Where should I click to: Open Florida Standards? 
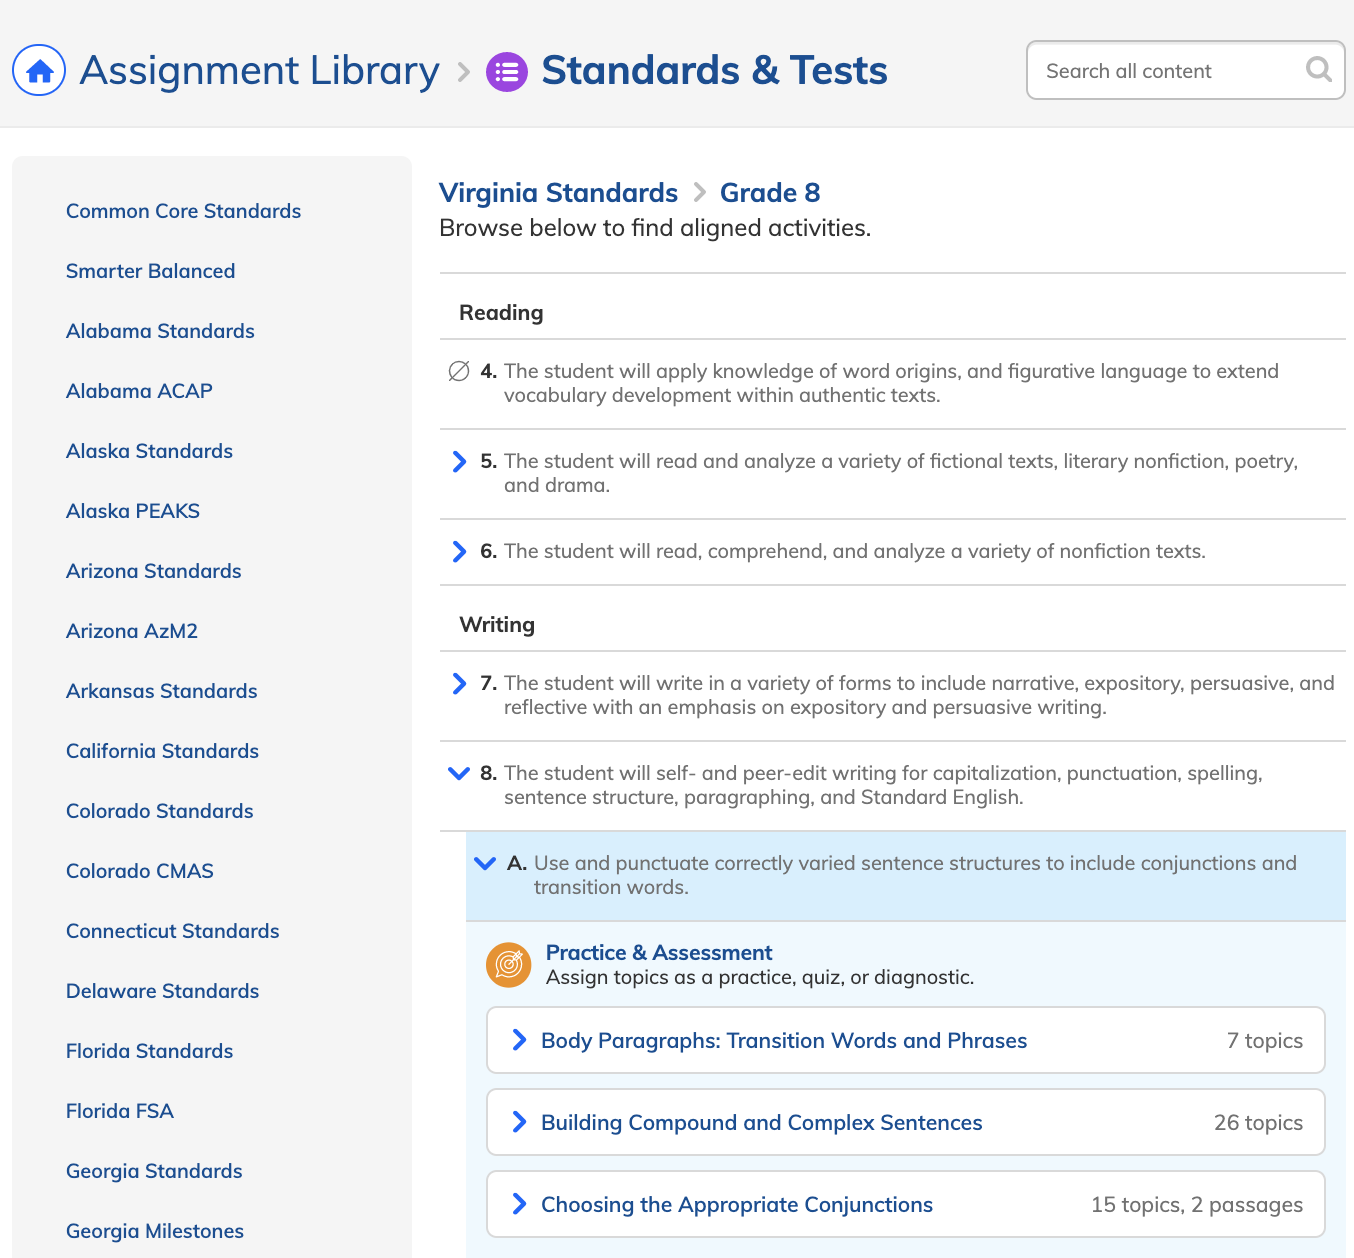(x=149, y=1051)
